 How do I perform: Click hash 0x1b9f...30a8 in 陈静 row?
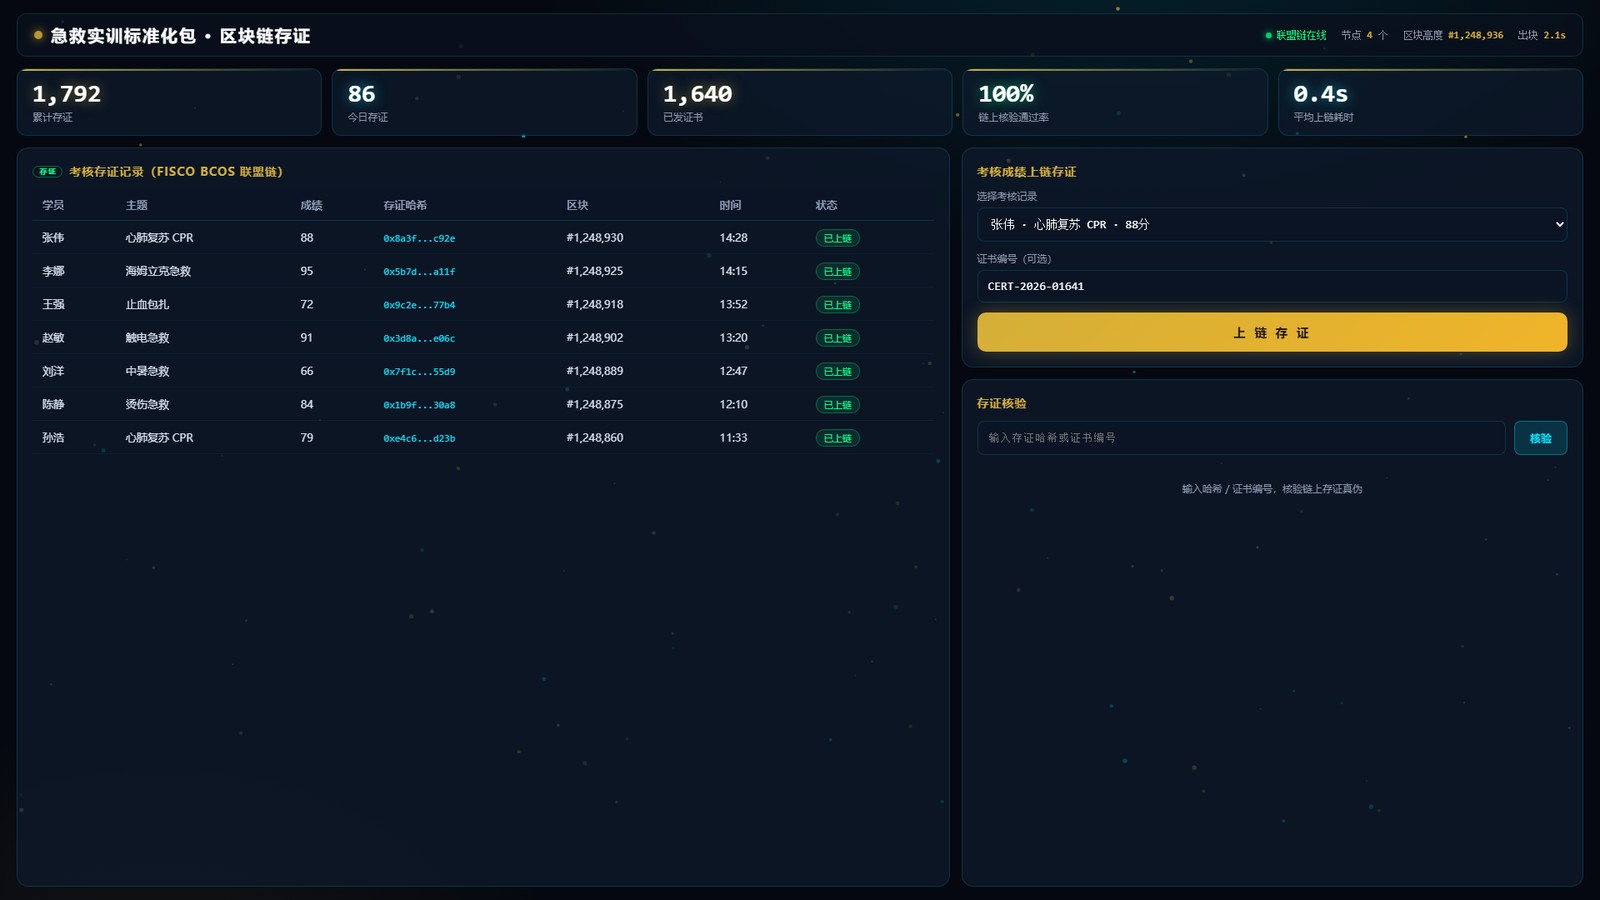(419, 405)
